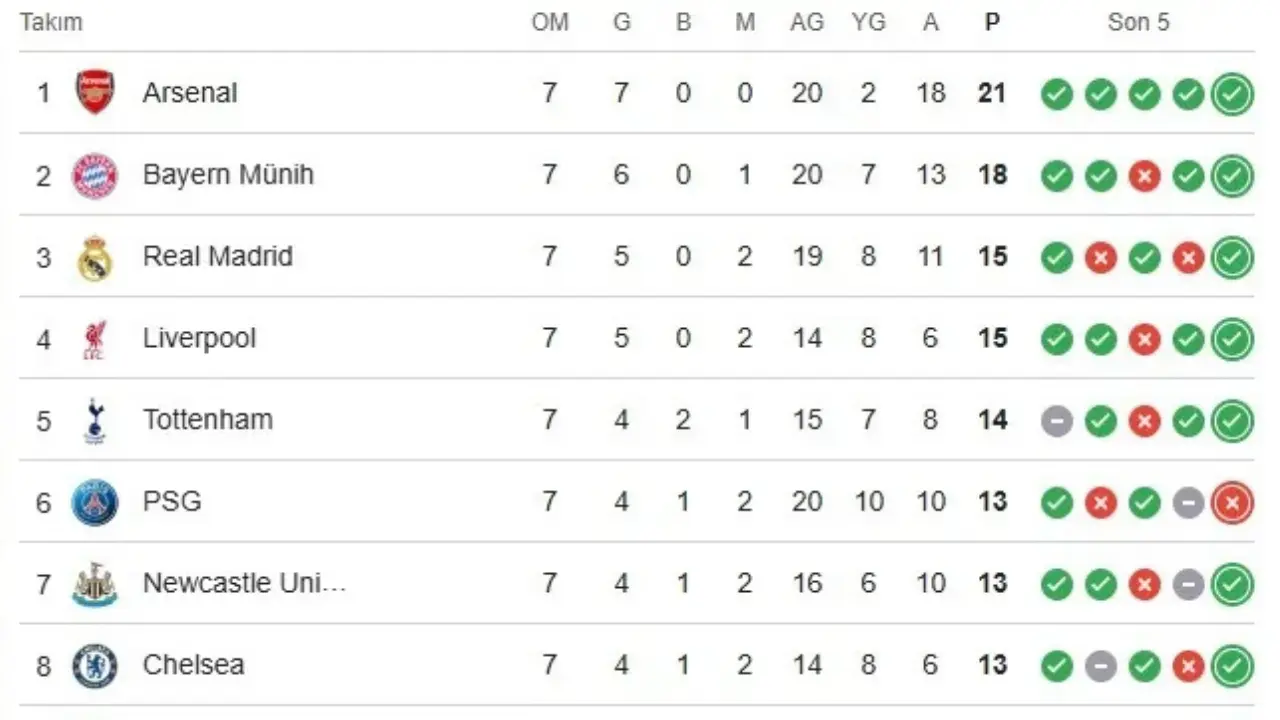Viewport: 1280px width, 720px height.
Task: Click PSG's red latest-match loss icon
Action: (x=1232, y=502)
